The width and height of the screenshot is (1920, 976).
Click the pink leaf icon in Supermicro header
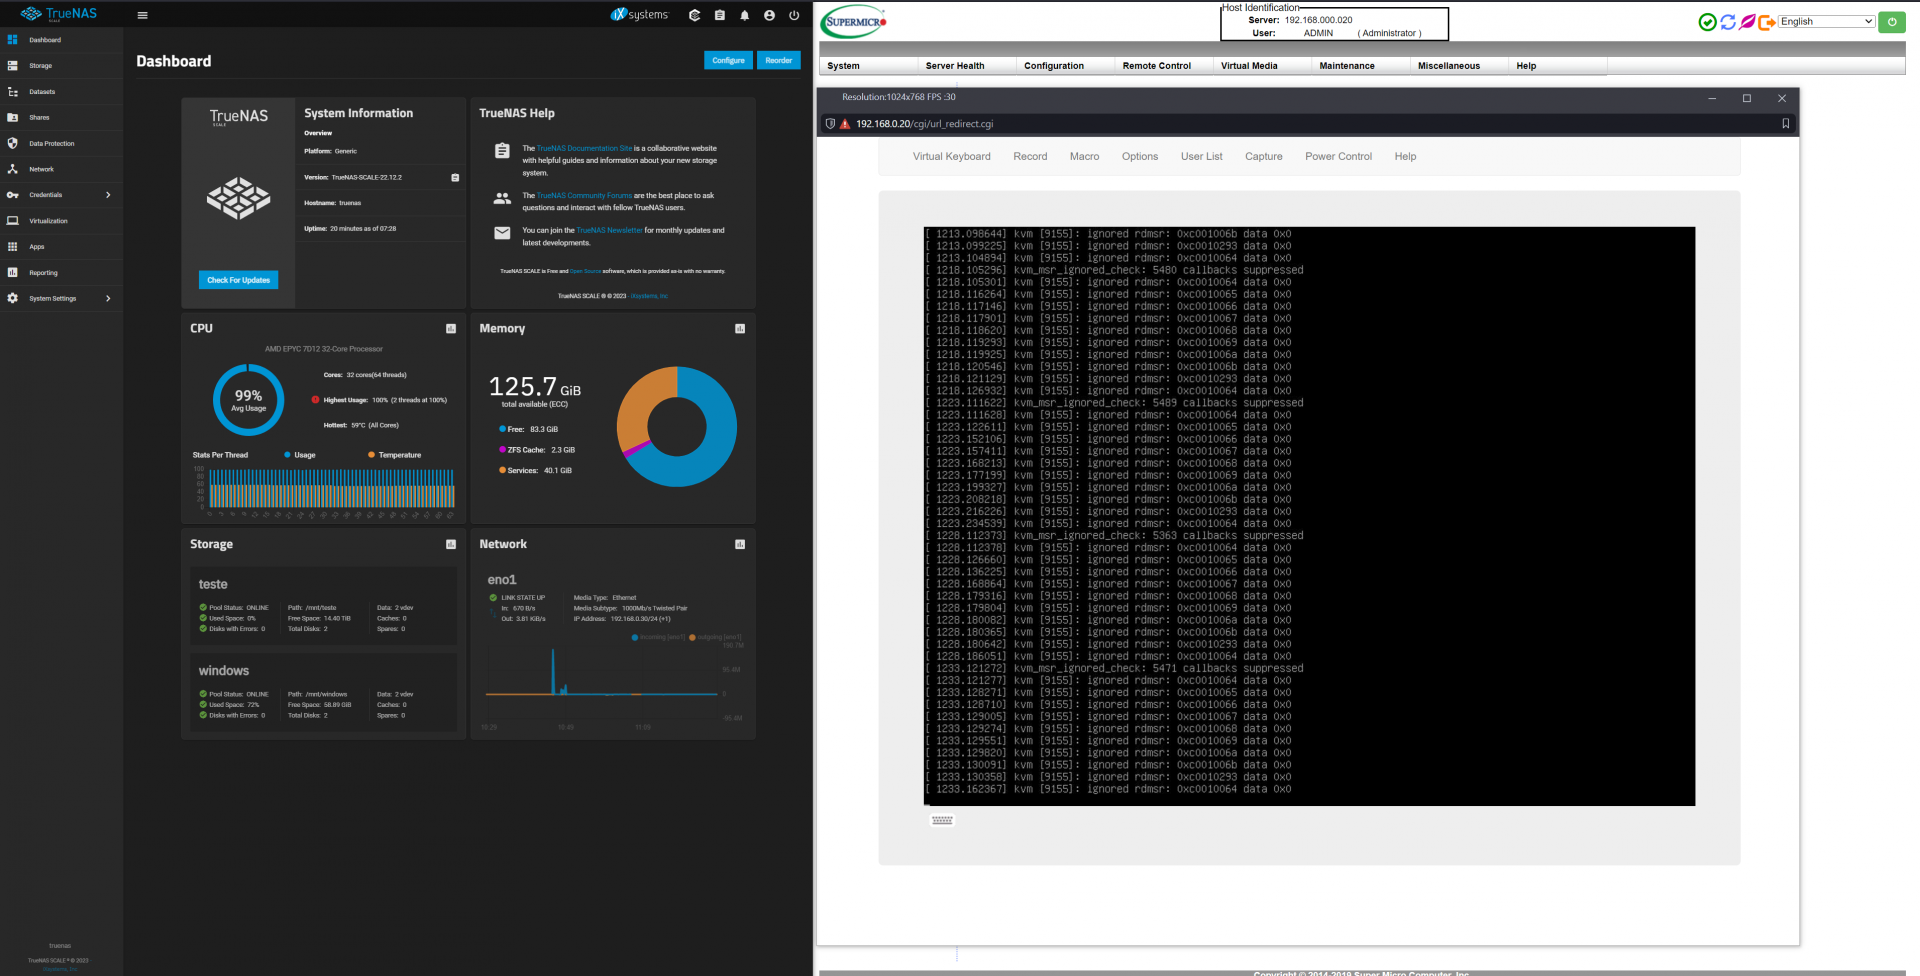(1747, 22)
